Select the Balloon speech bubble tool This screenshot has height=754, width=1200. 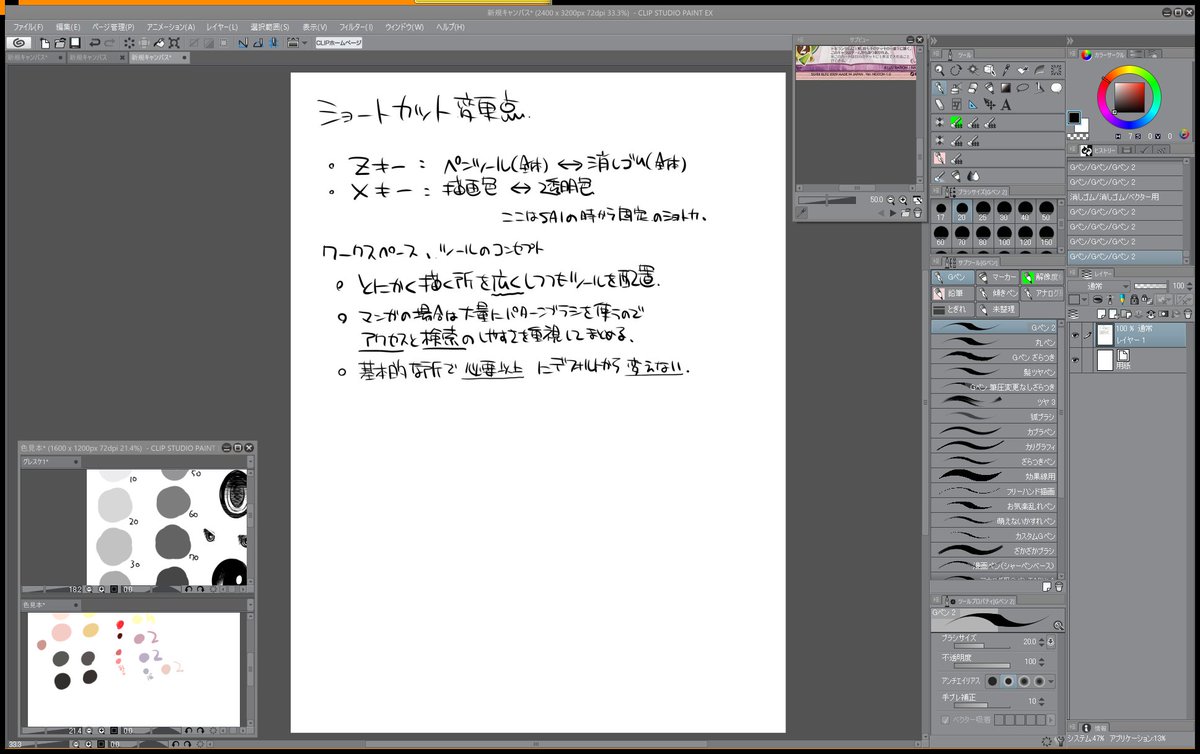[x=1056, y=88]
